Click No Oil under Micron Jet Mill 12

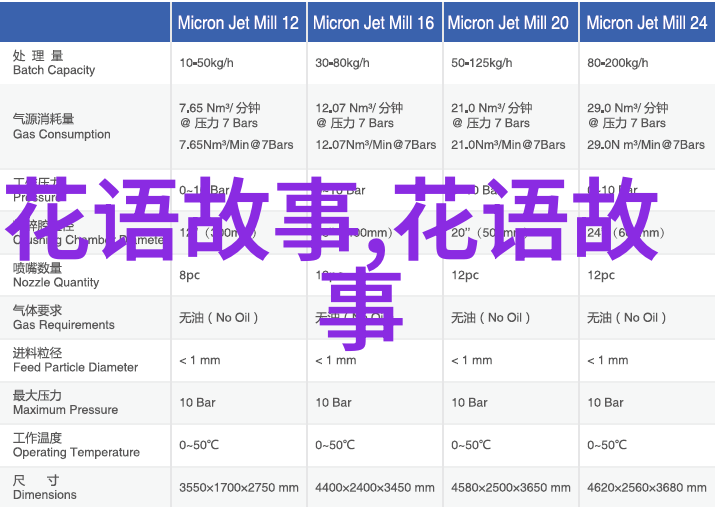[218, 318]
